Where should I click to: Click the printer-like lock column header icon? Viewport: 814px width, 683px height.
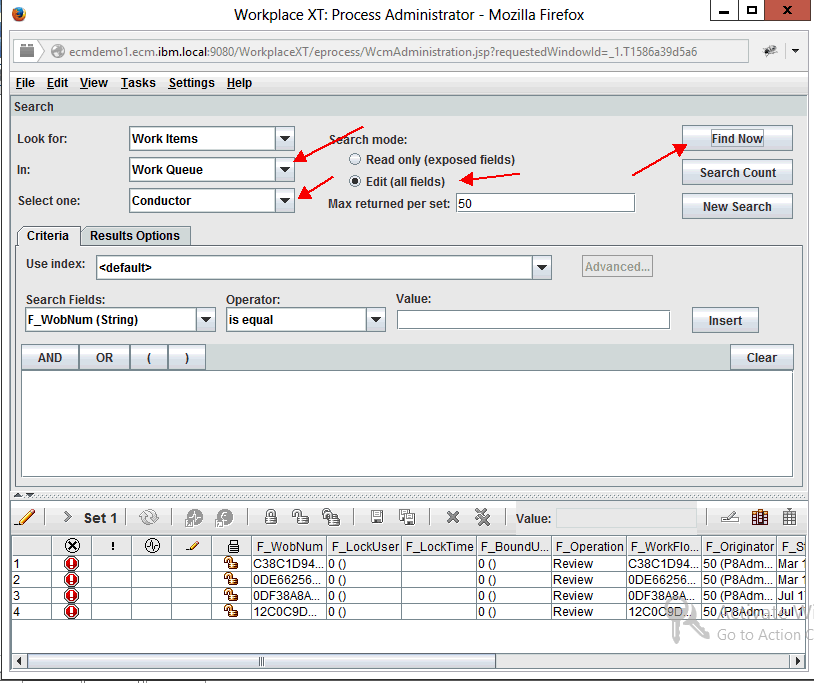233,546
